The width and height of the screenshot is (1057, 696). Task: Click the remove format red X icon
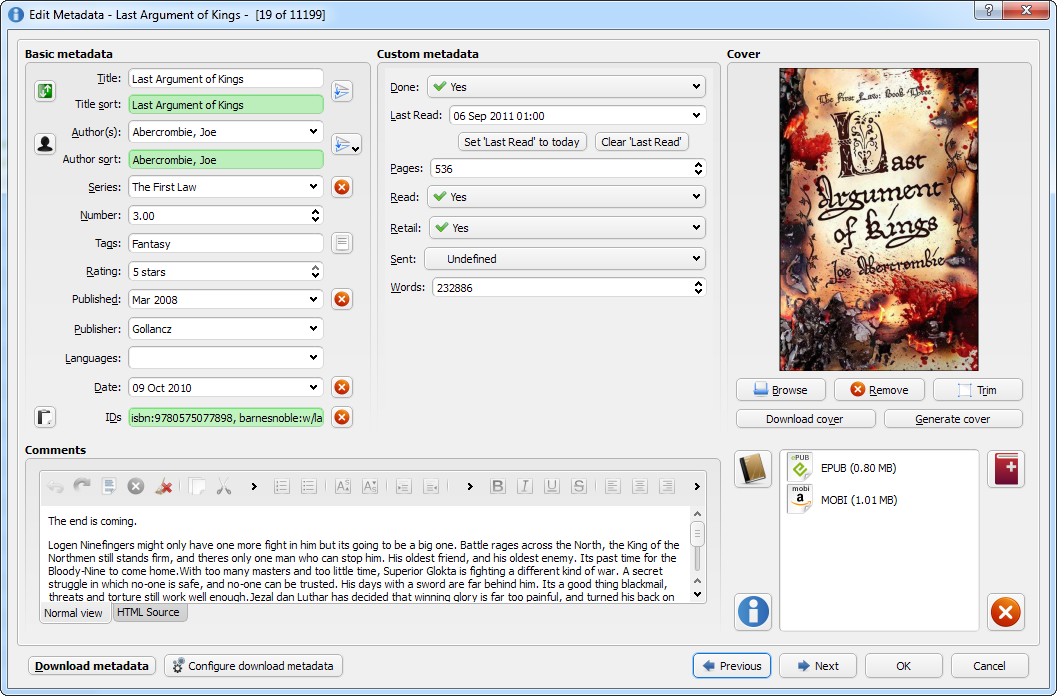(1006, 612)
